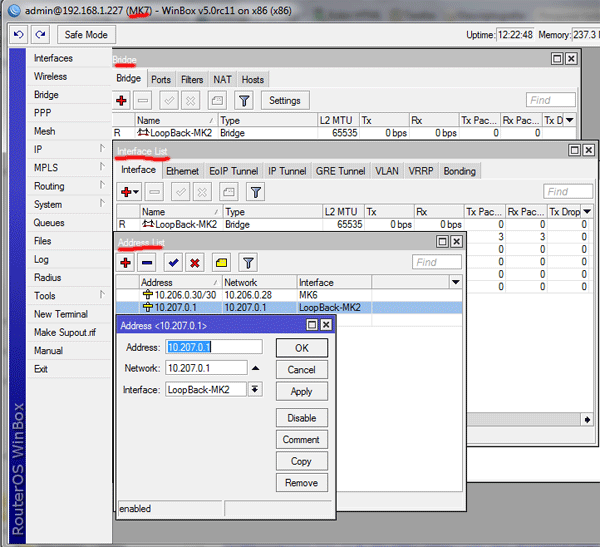
Task: Toggle the Safe Mode button
Action: point(85,35)
